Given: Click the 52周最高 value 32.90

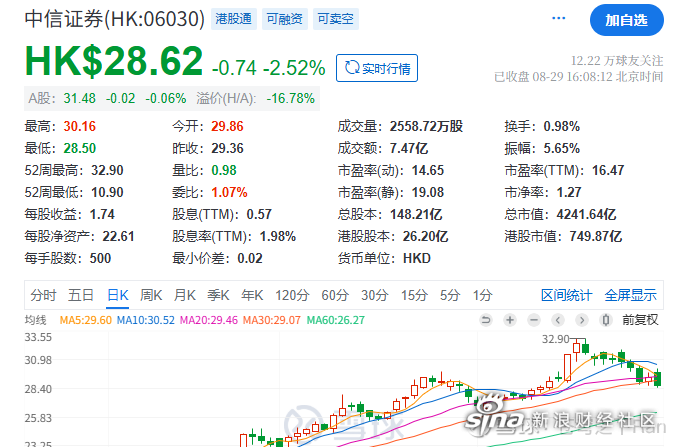Looking at the screenshot, I should tap(107, 170).
